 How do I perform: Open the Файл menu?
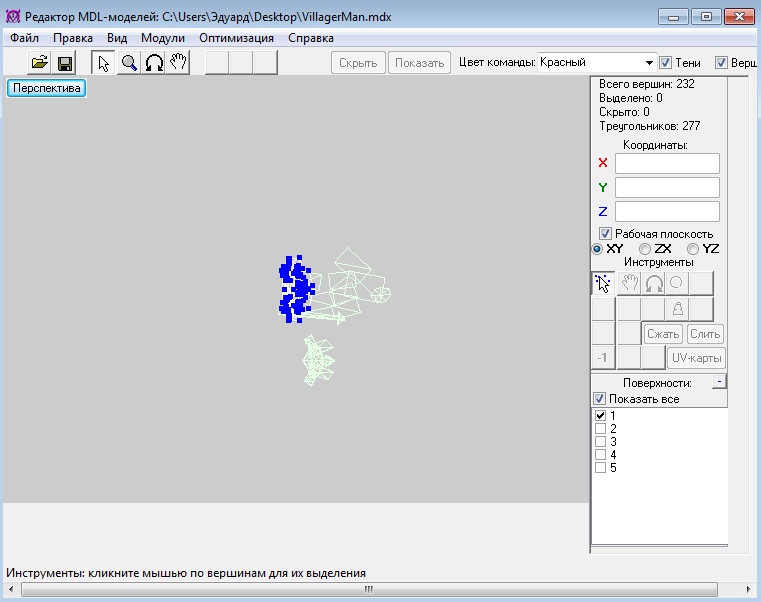click(24, 38)
